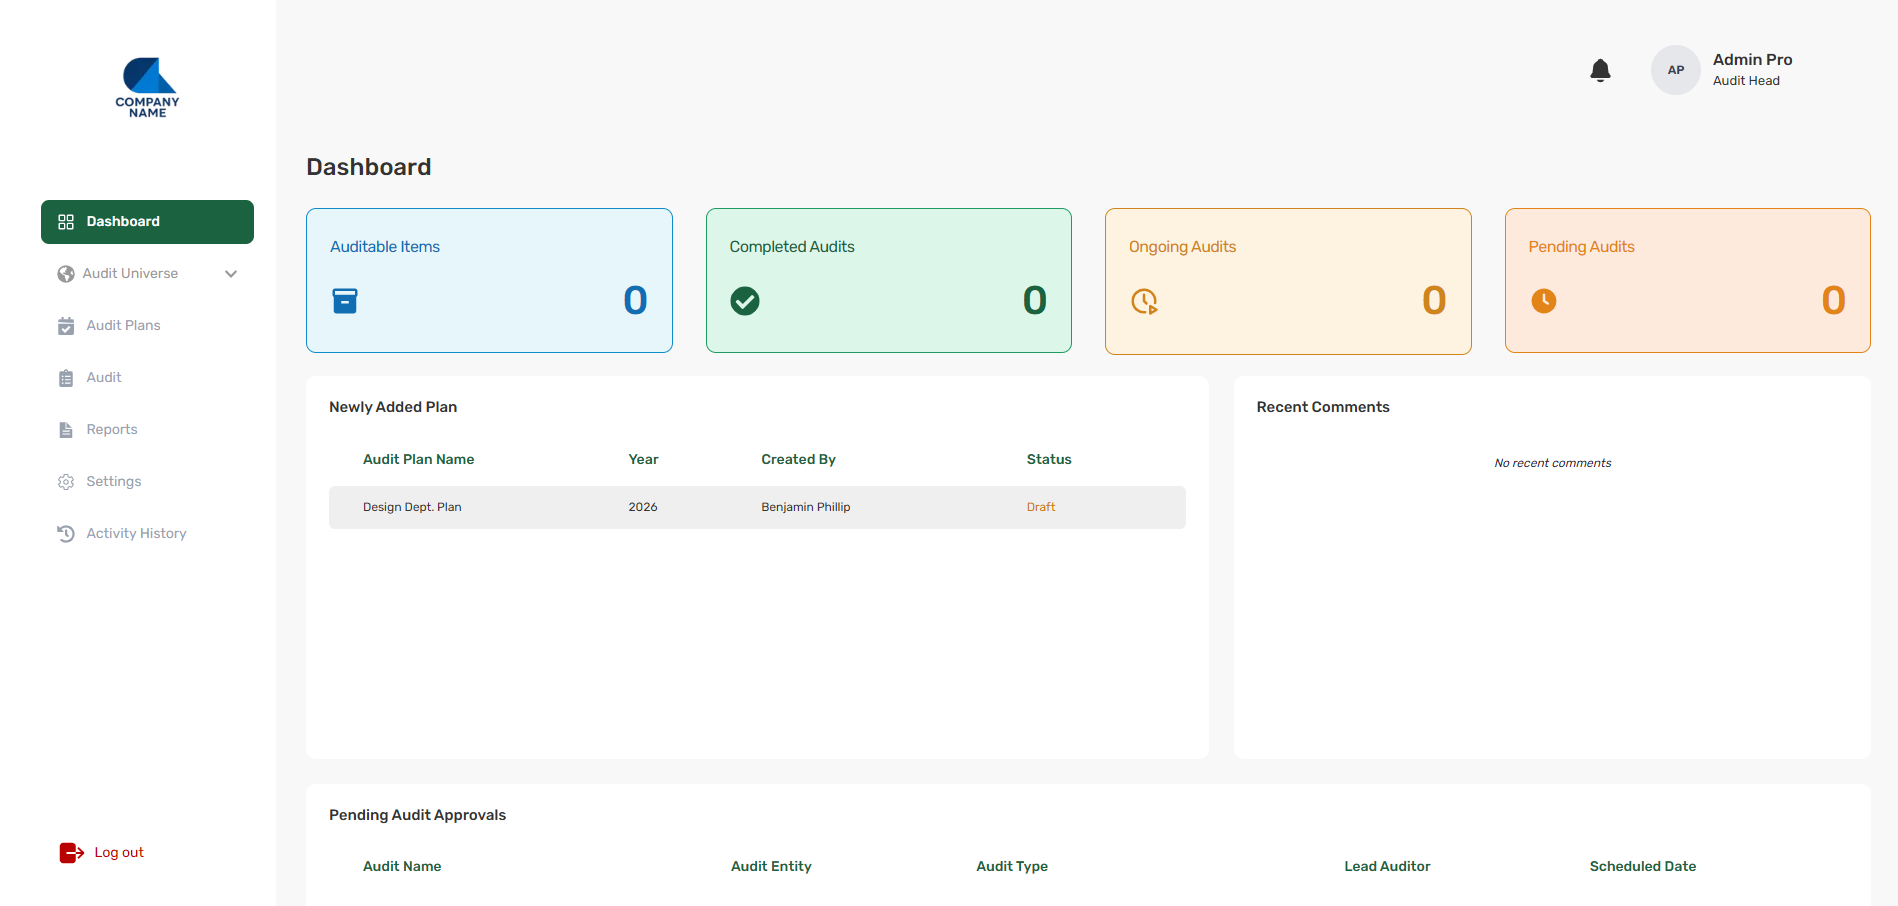Click the Status column header

pos(1049,460)
